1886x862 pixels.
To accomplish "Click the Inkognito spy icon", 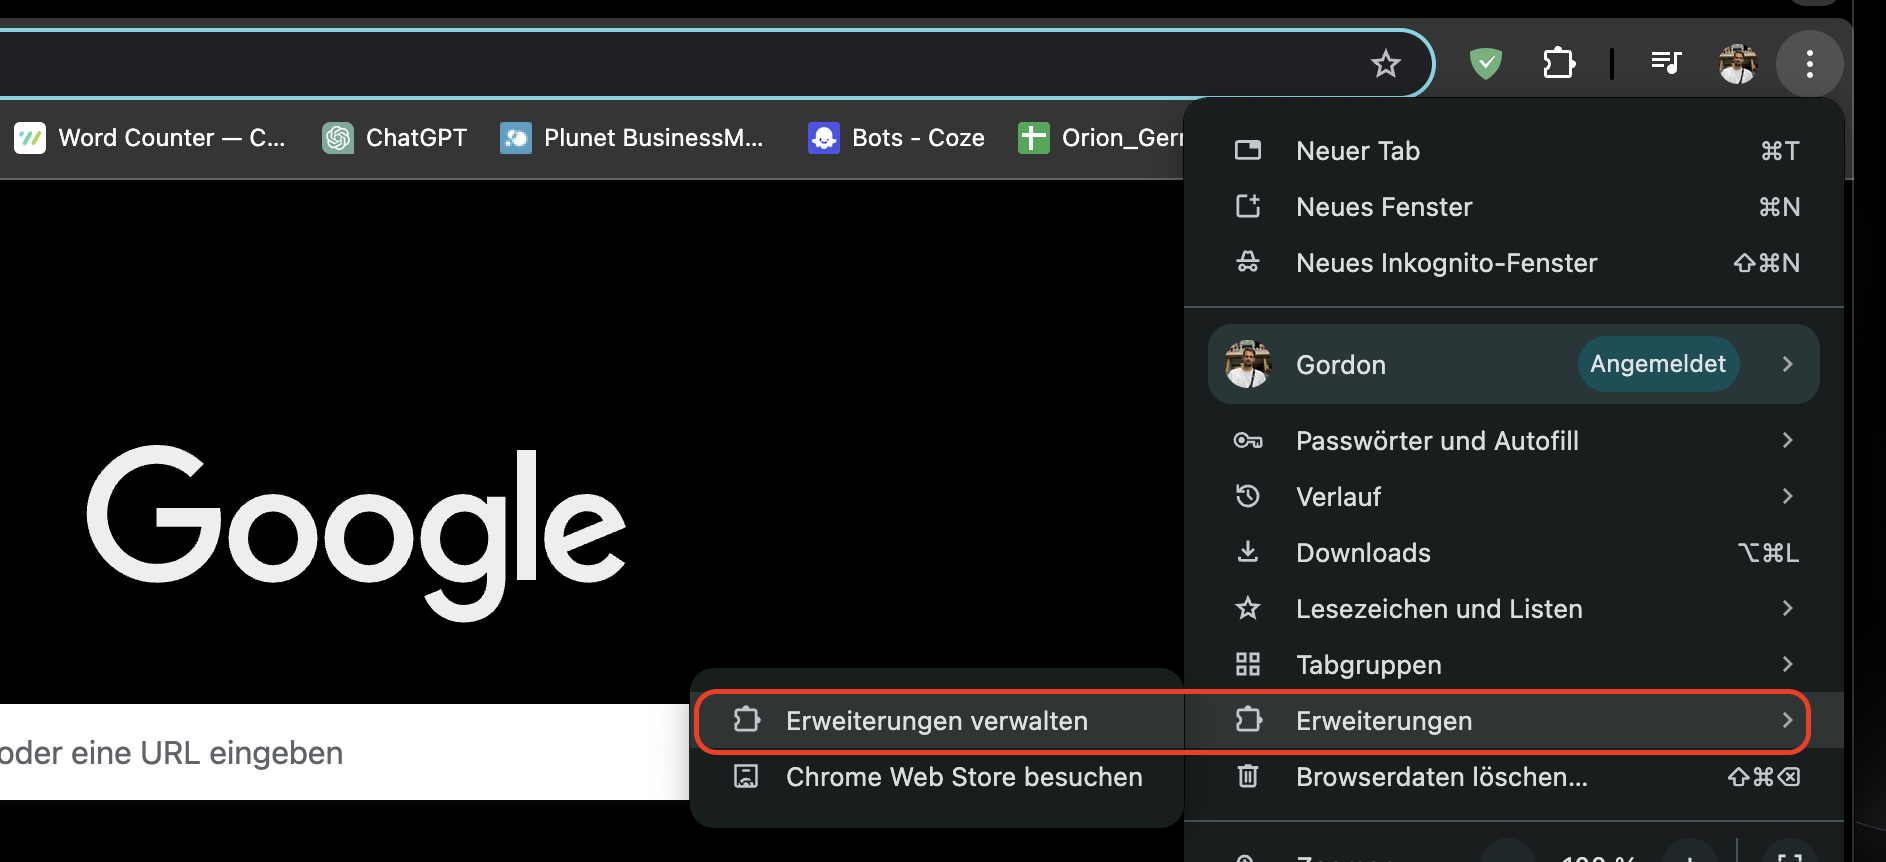I will pos(1248,262).
